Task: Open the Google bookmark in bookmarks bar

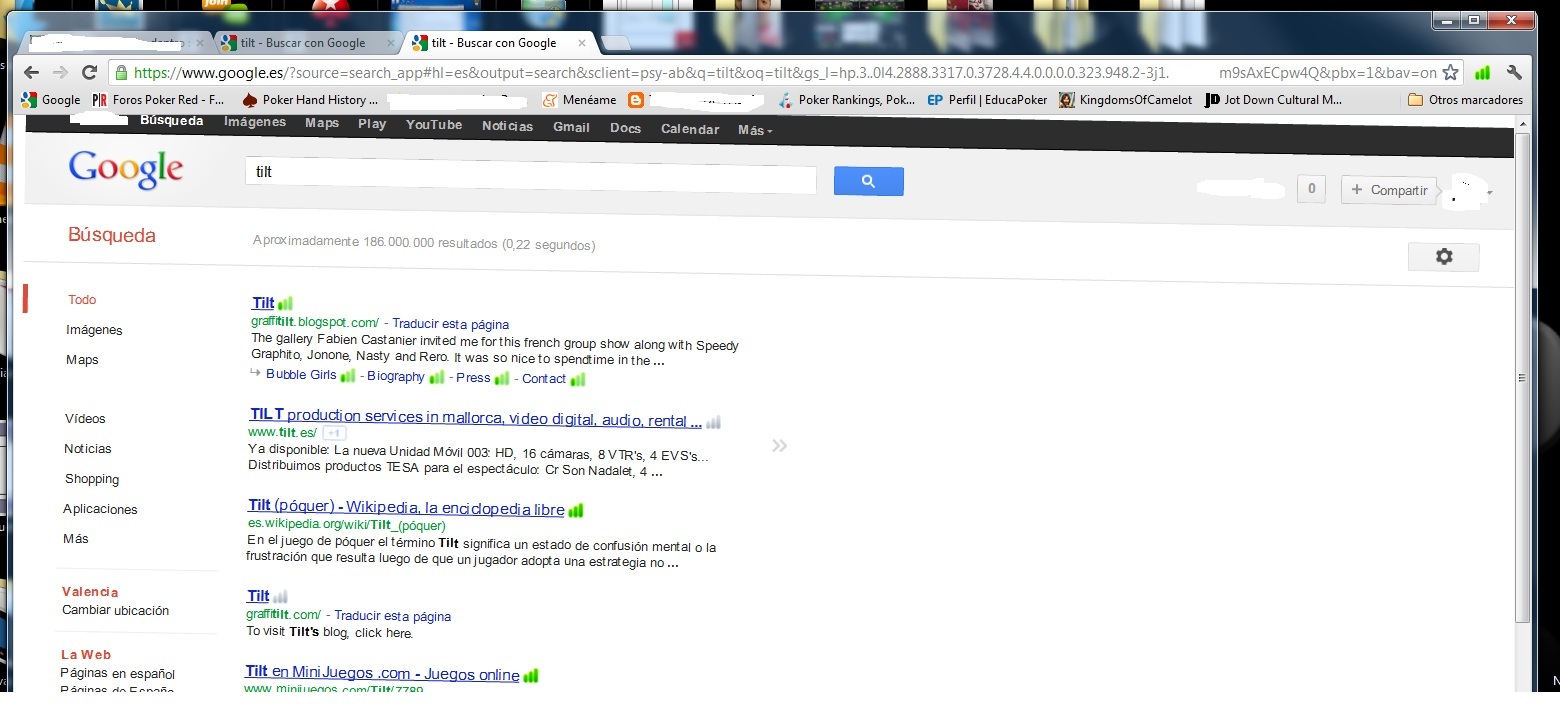Action: point(51,100)
